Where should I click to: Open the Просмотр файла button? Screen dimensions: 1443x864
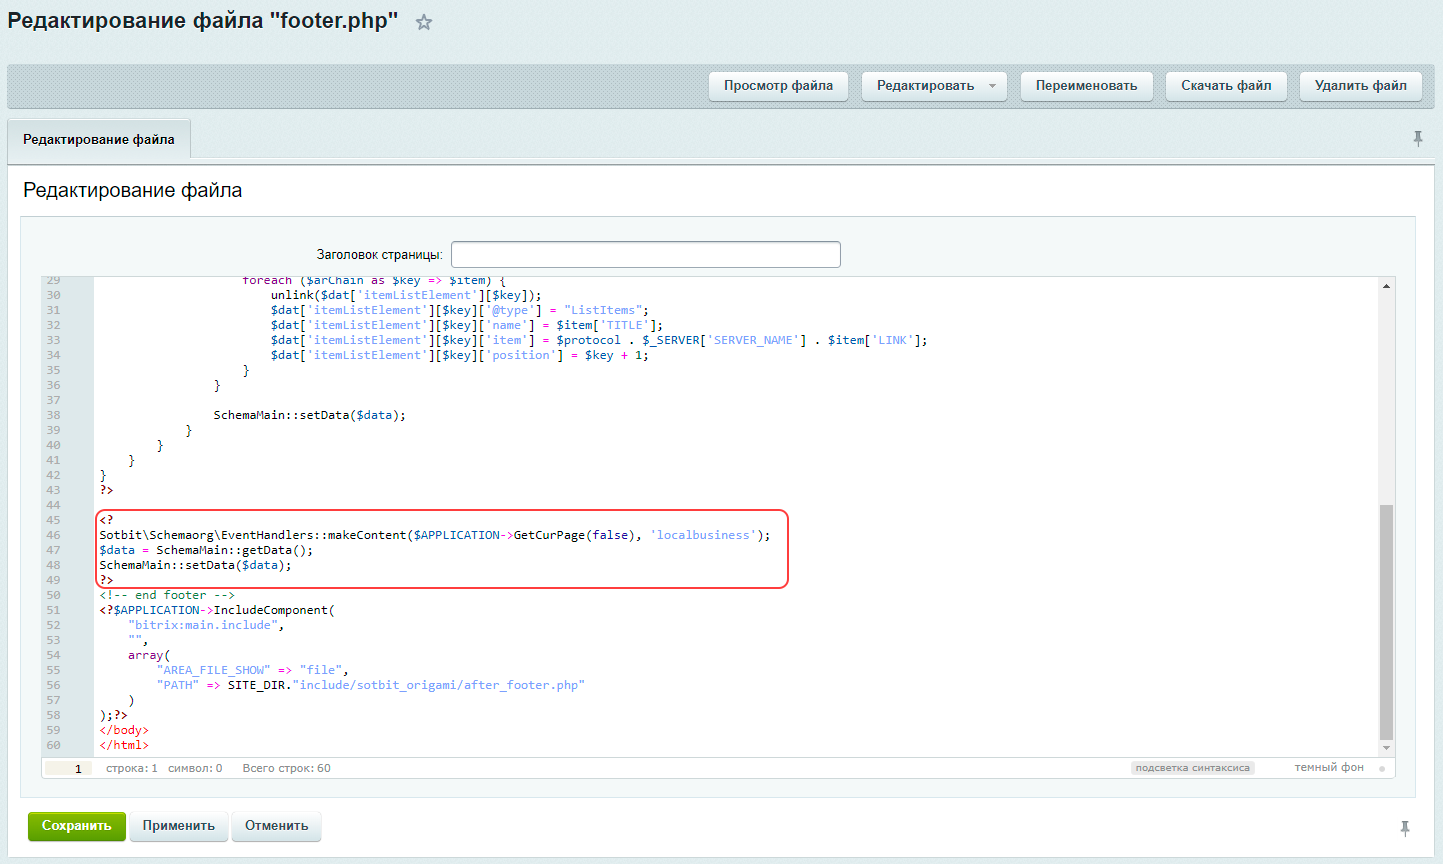point(778,86)
